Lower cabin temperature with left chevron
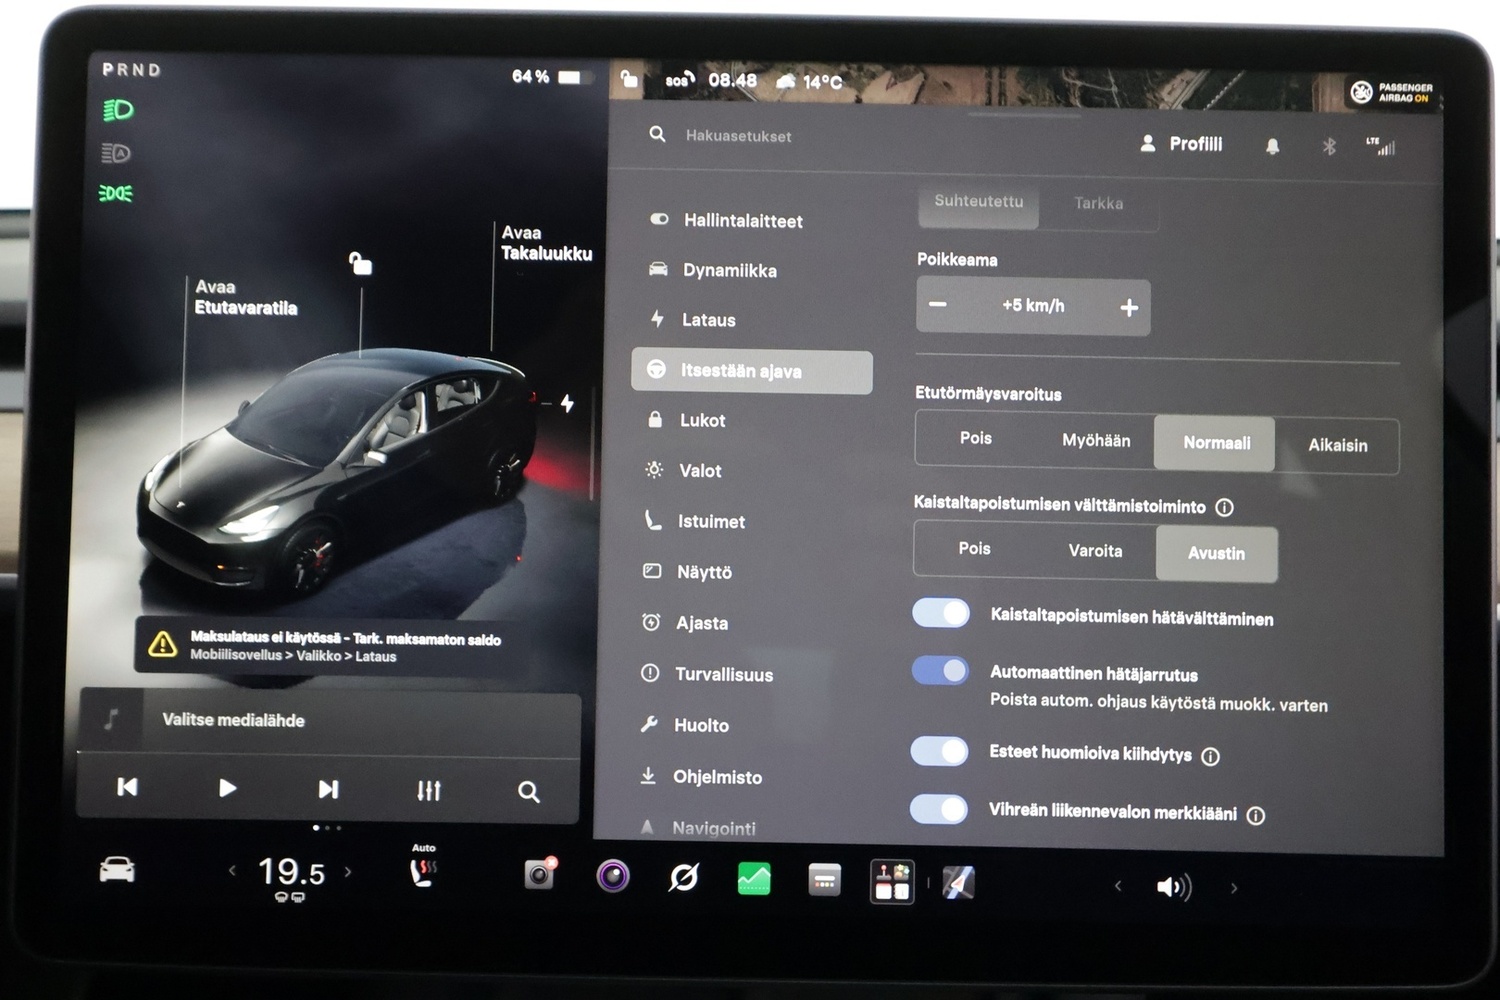 click(232, 870)
